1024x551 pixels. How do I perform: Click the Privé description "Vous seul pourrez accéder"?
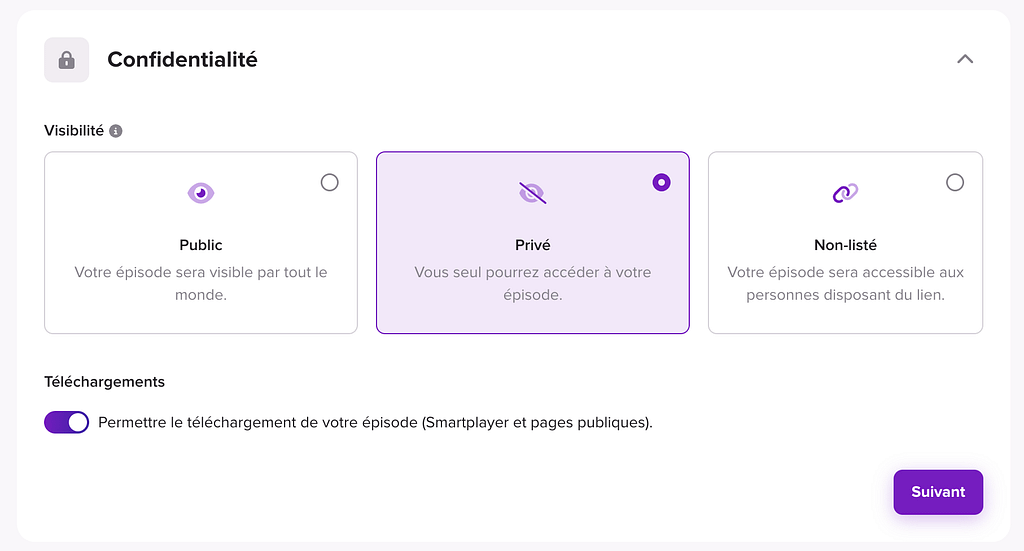[532, 283]
